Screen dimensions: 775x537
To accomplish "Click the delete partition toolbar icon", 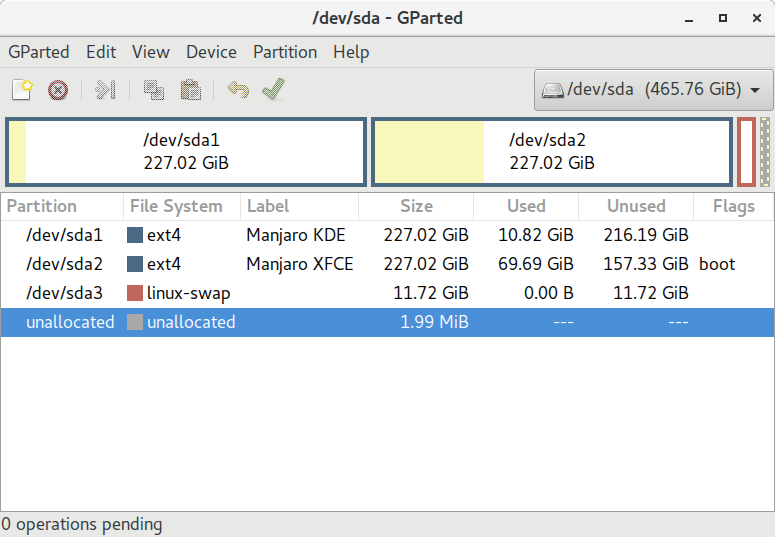I will [58, 90].
